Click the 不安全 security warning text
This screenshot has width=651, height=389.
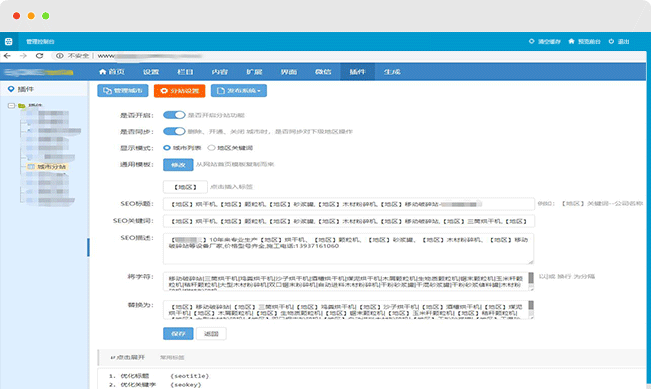point(78,56)
